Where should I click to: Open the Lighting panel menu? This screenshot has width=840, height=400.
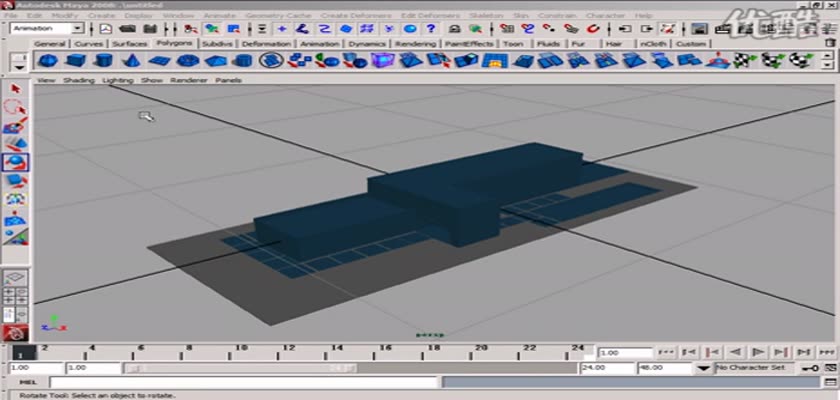click(118, 80)
